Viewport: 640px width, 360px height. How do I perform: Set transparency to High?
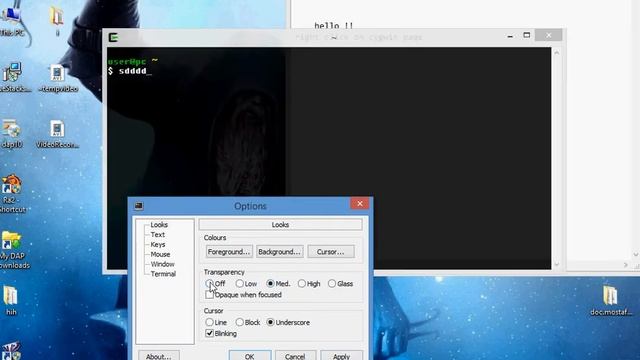click(x=302, y=283)
